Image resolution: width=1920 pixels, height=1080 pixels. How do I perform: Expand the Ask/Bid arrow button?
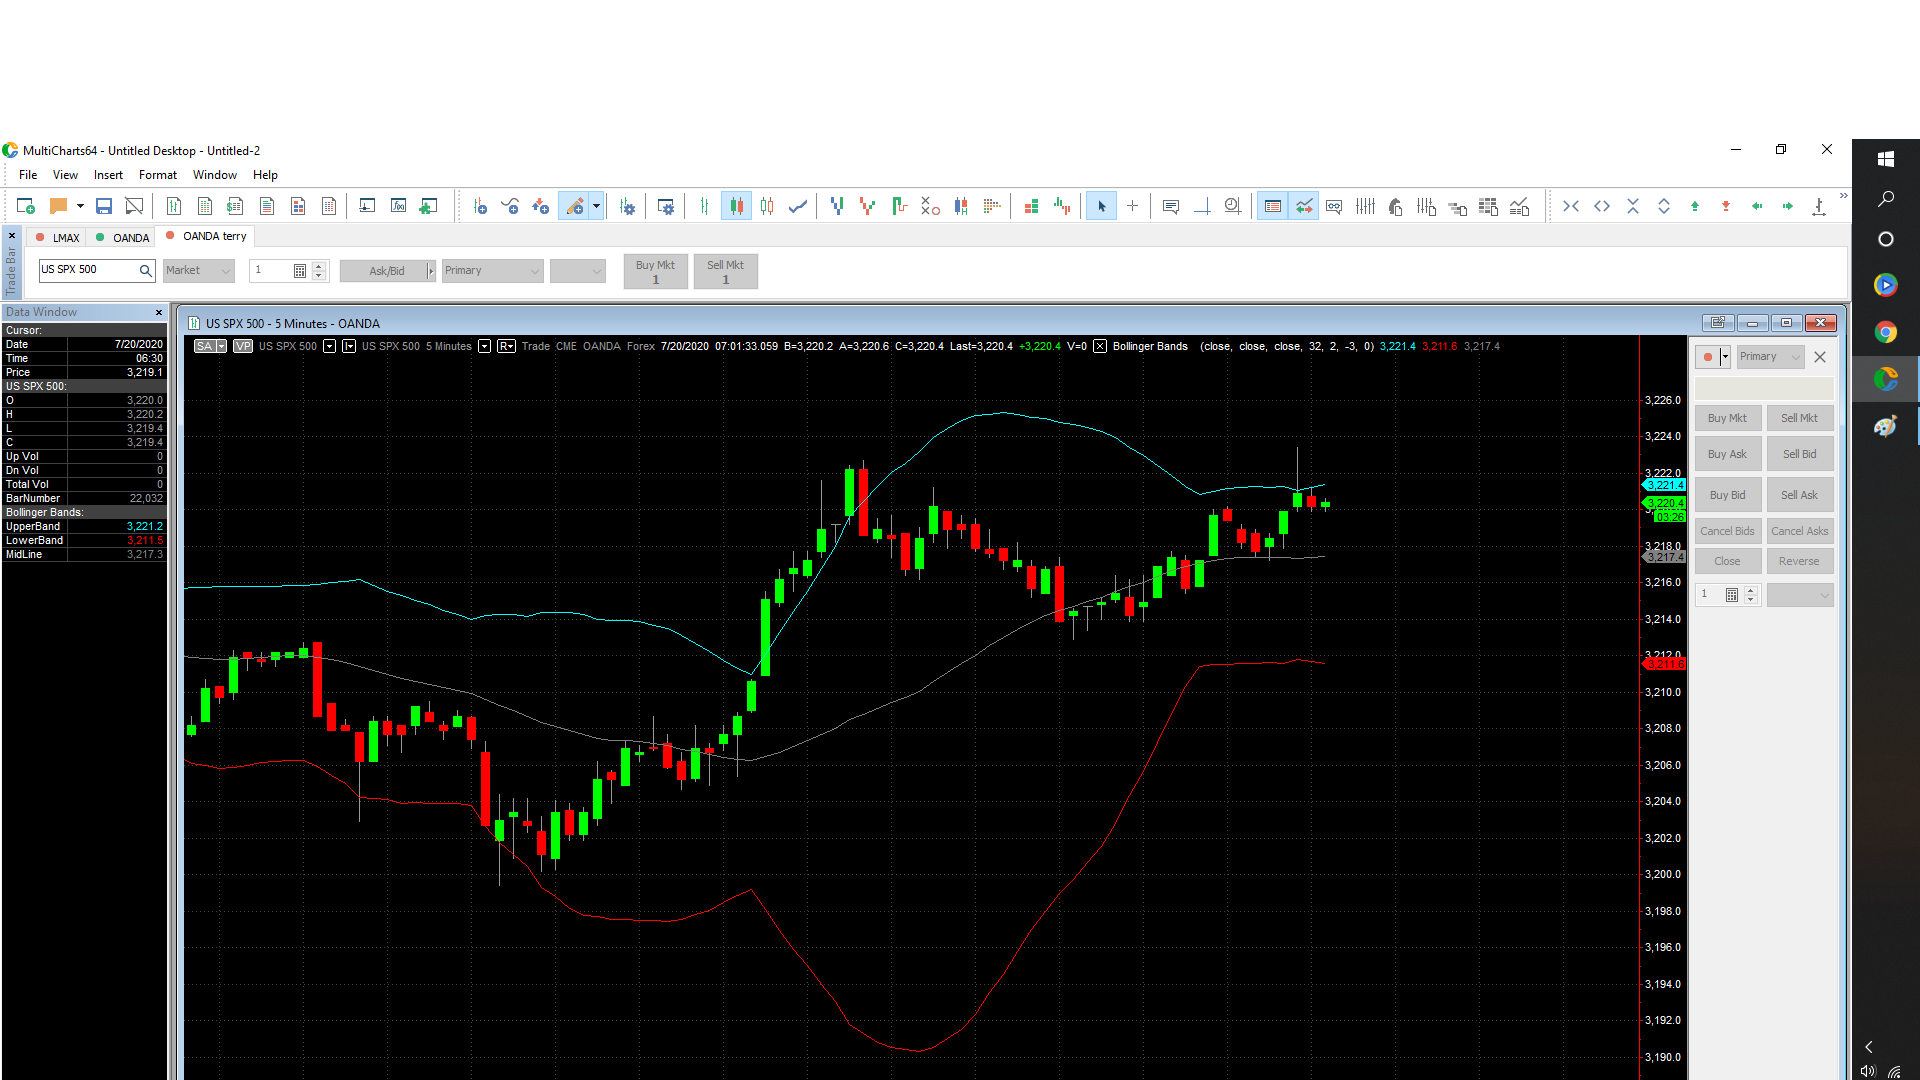point(431,270)
